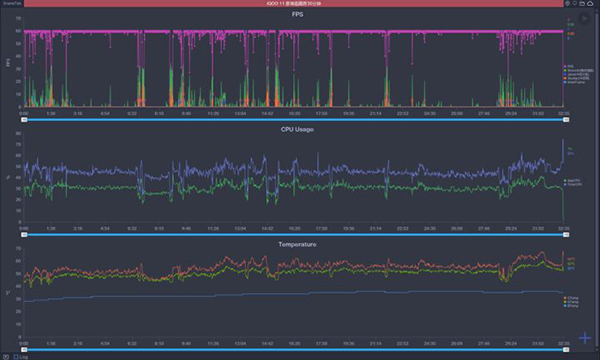Image resolution: width=600 pixels, height=360 pixels.
Task: Click the FPS chart title
Action: point(297,15)
